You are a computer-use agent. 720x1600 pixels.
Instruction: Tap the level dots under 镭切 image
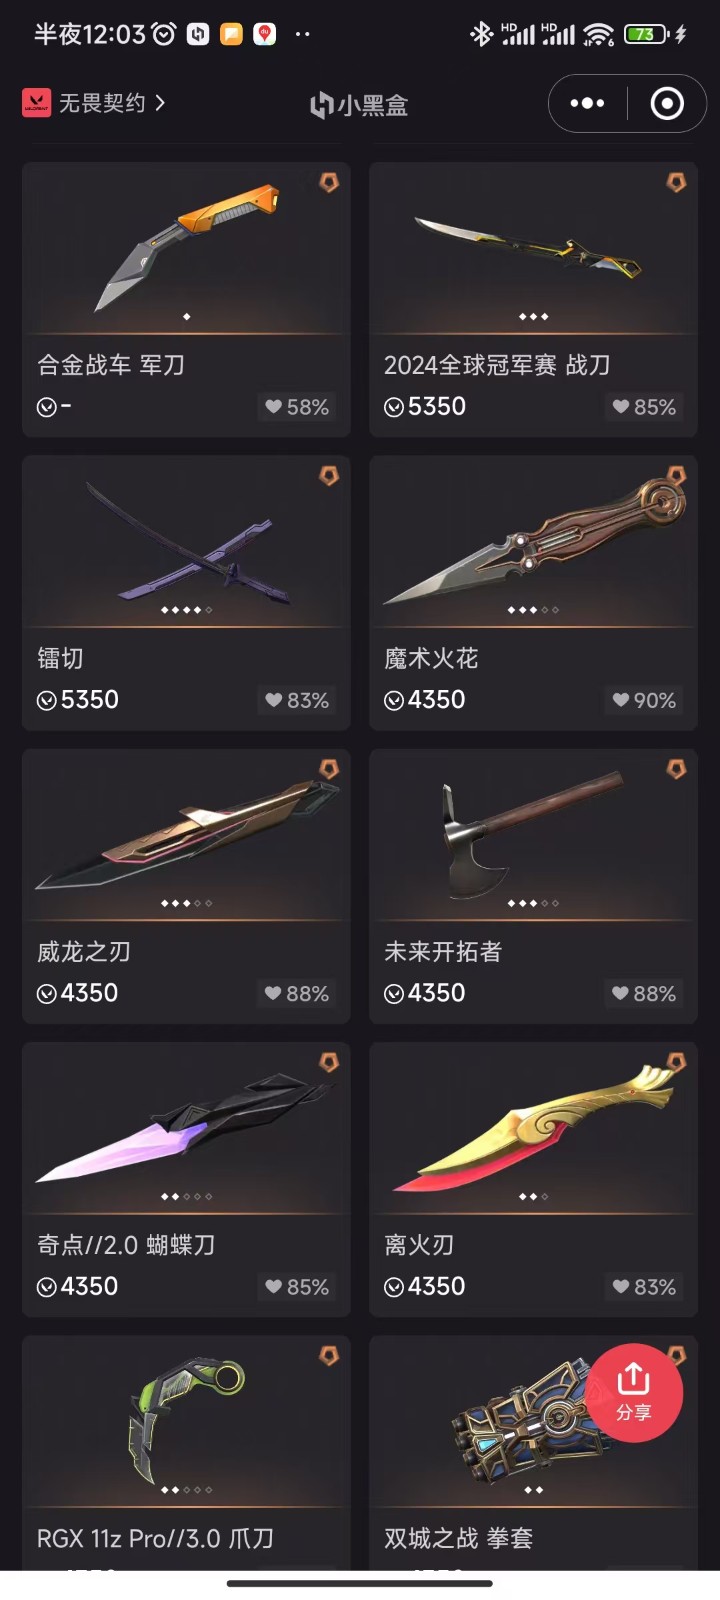point(186,610)
